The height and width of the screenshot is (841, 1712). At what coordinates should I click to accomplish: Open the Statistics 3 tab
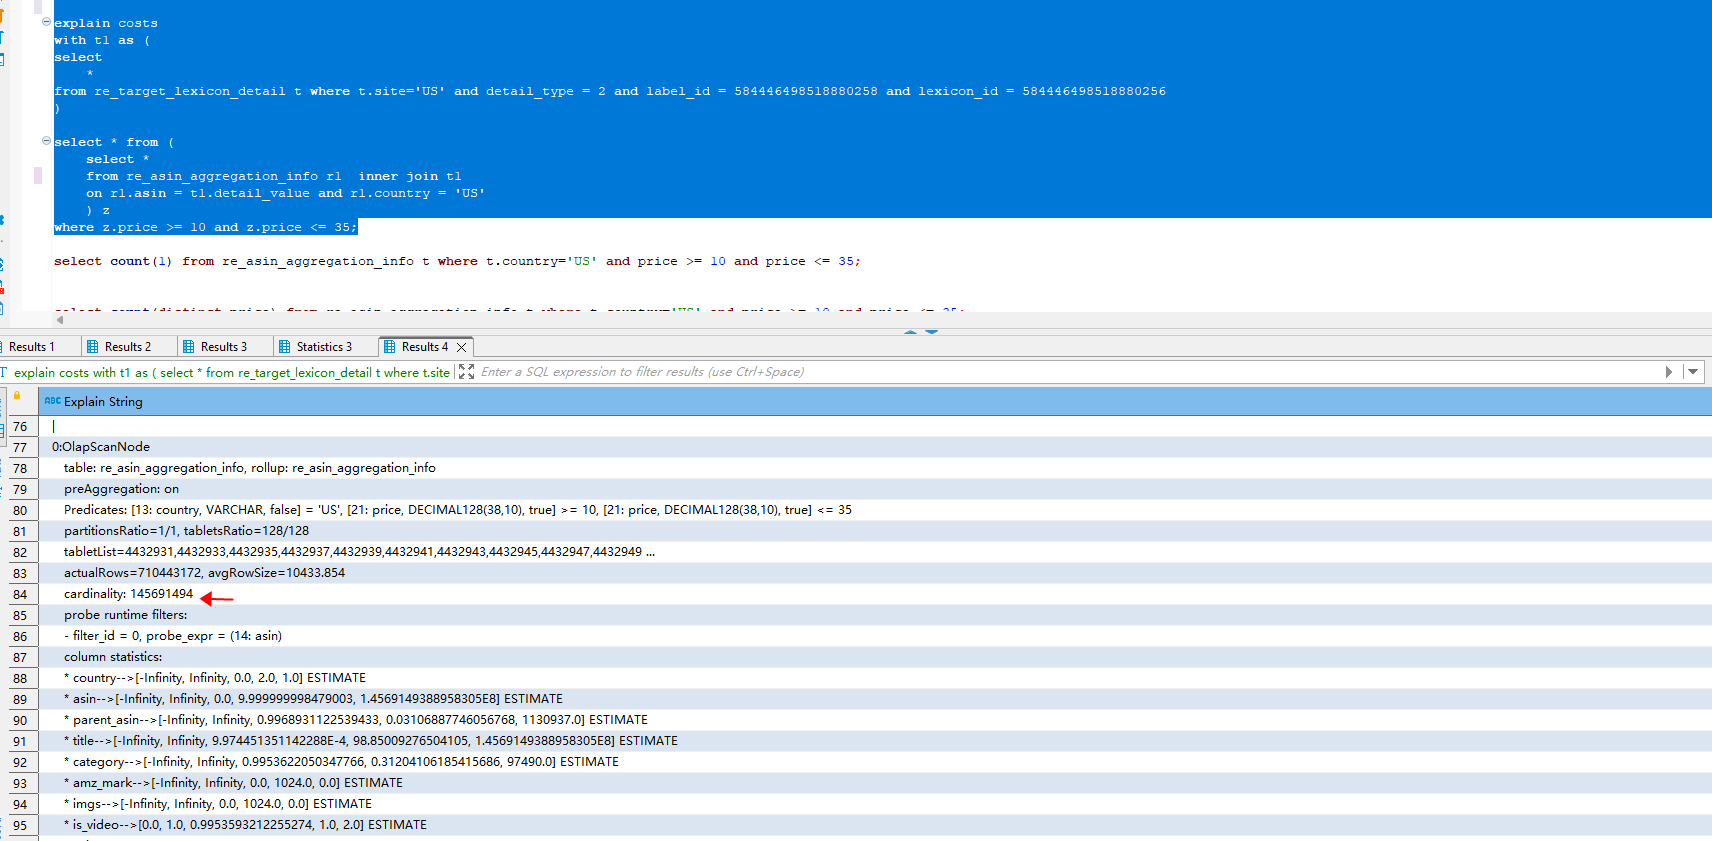324,347
